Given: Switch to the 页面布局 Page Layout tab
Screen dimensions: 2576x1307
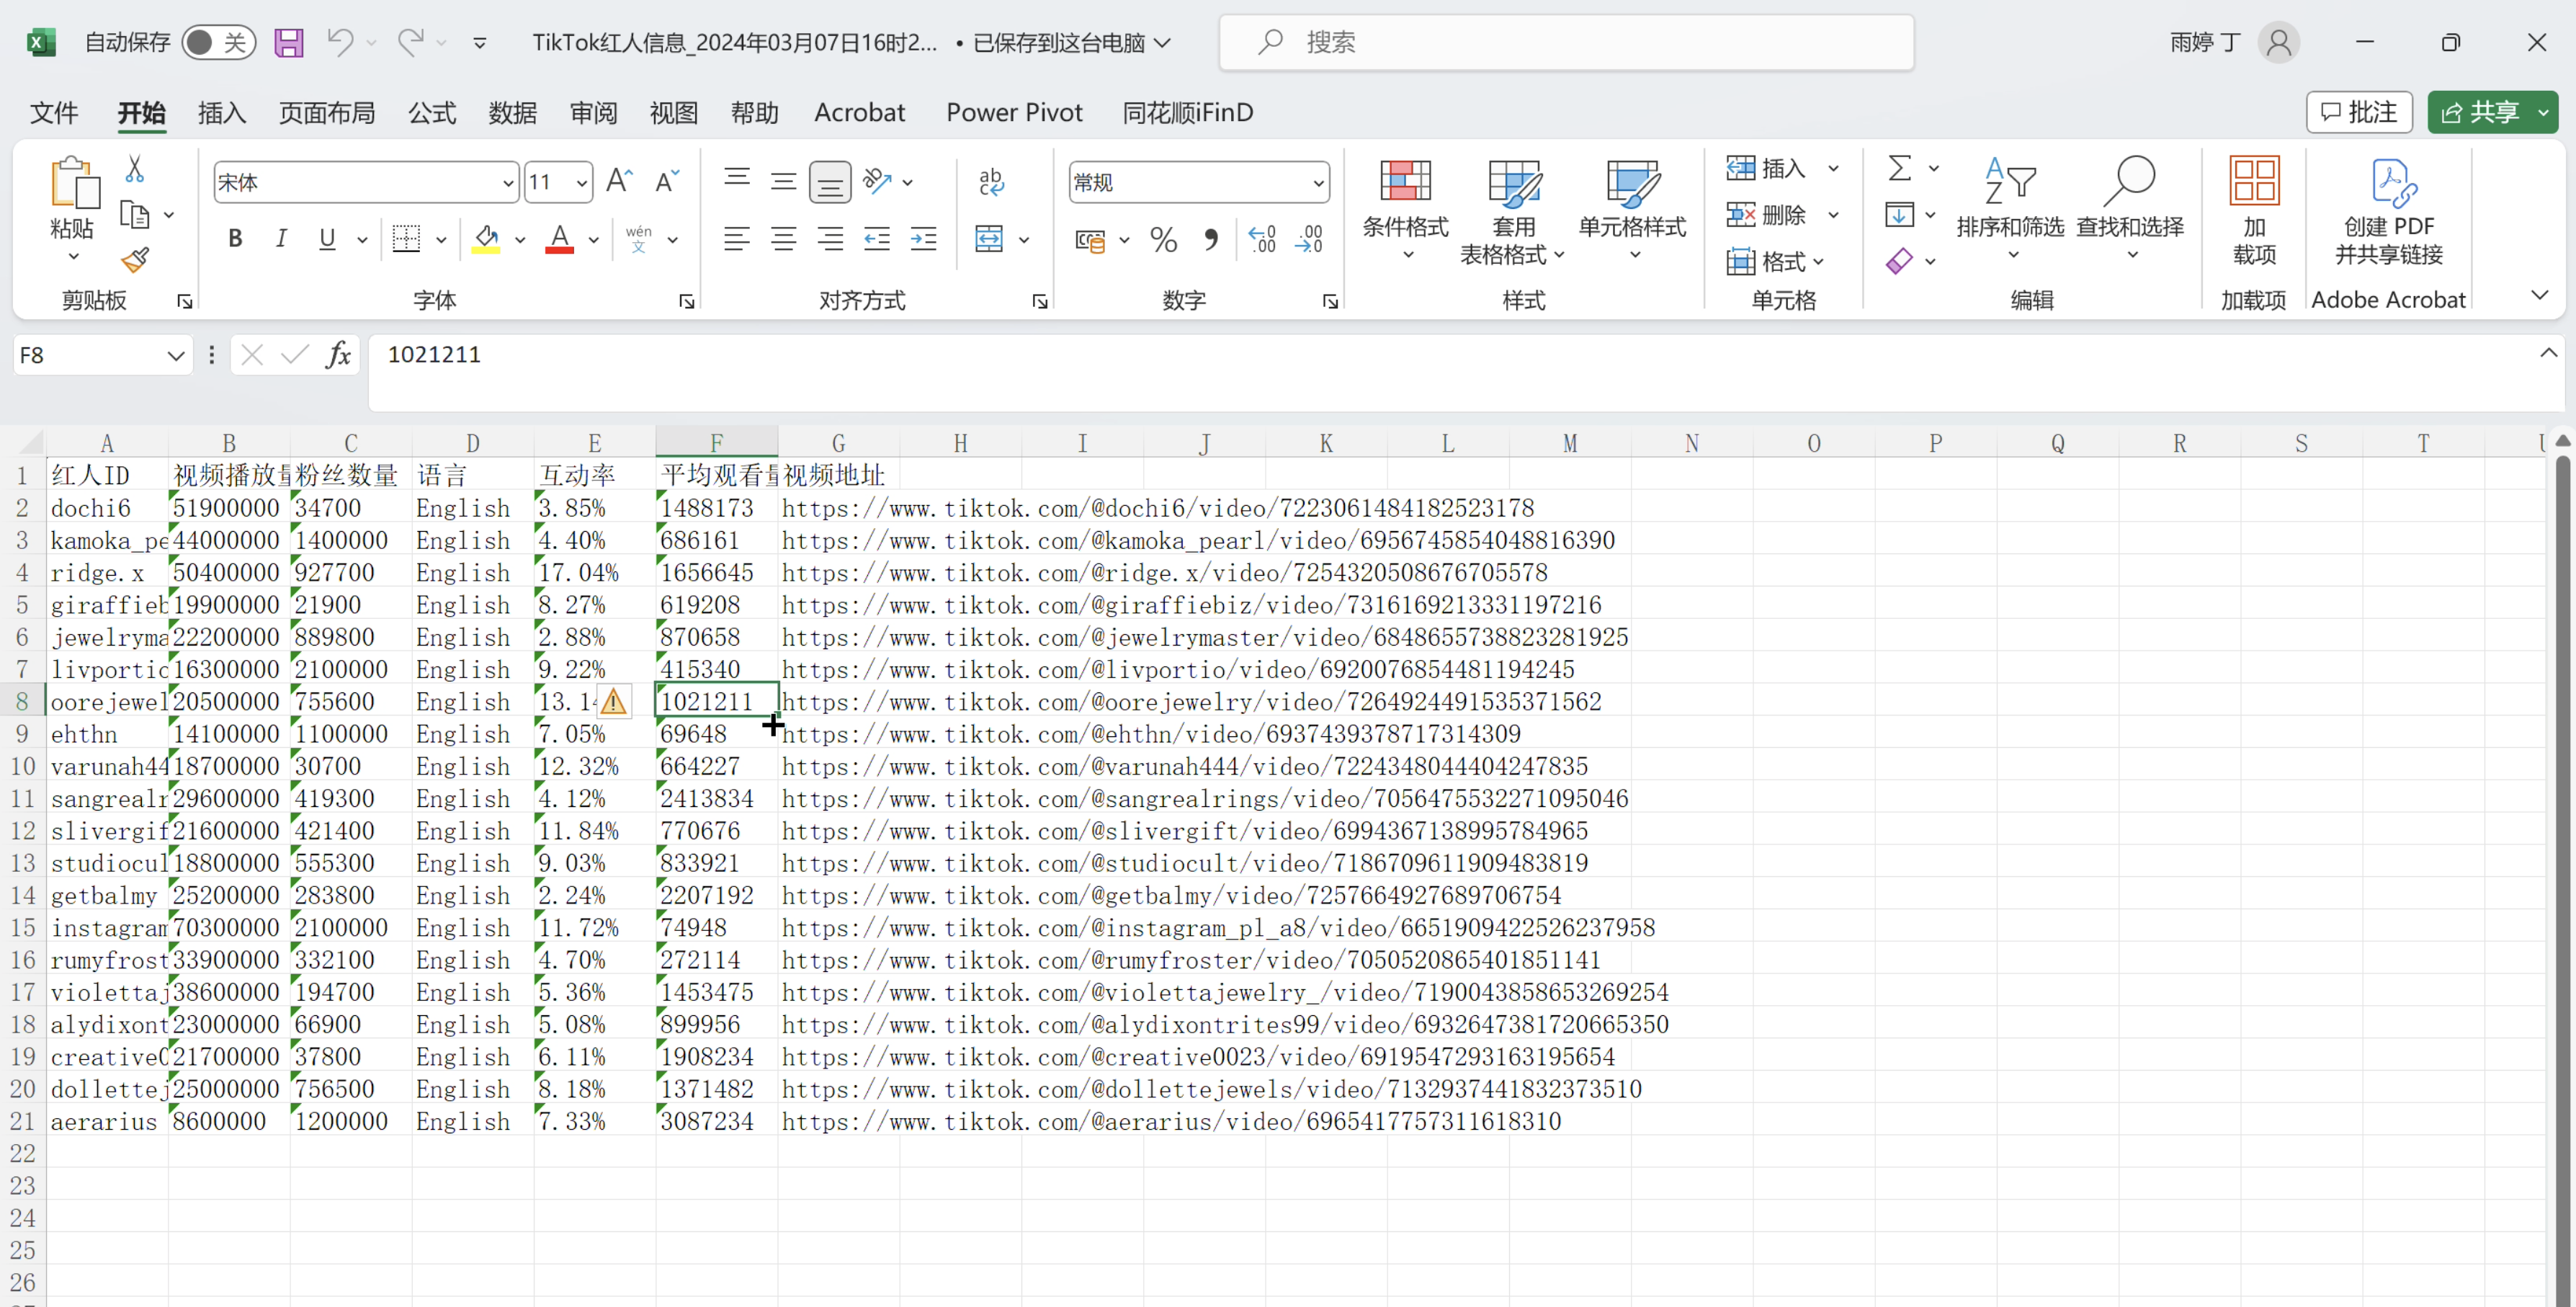Looking at the screenshot, I should 327,112.
